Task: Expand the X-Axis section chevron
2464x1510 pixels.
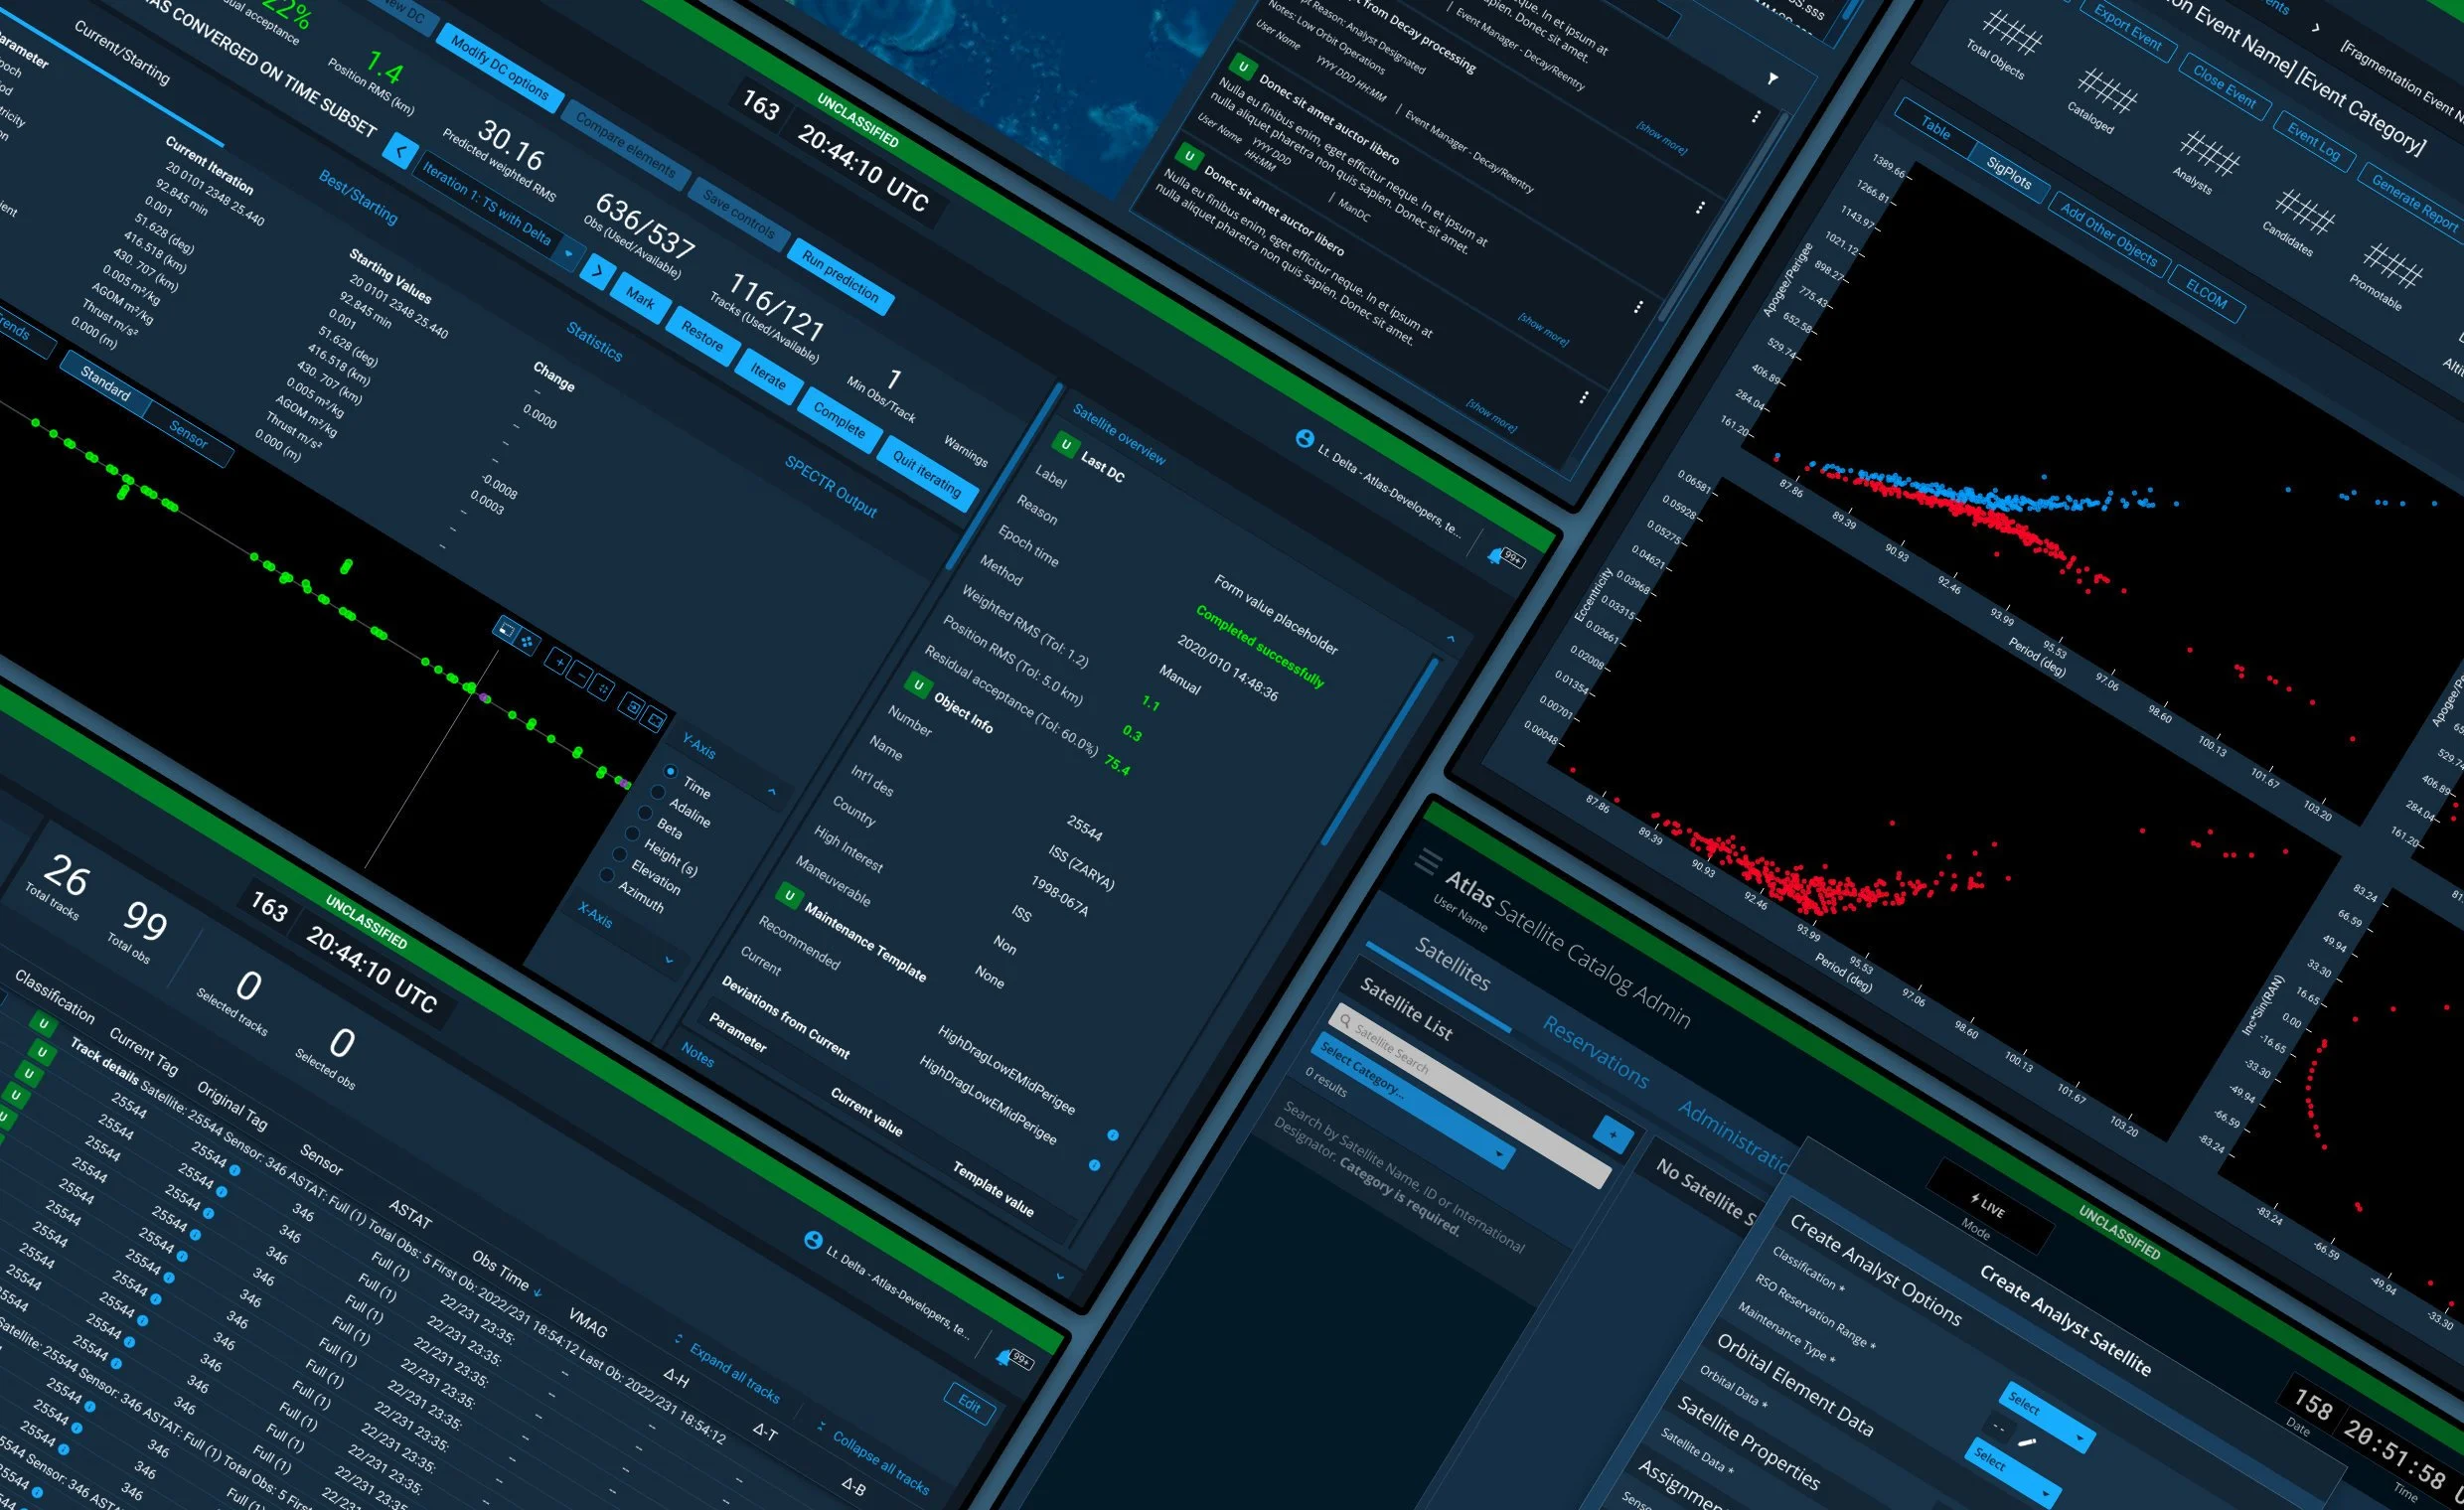Action: pyautogui.click(x=669, y=961)
